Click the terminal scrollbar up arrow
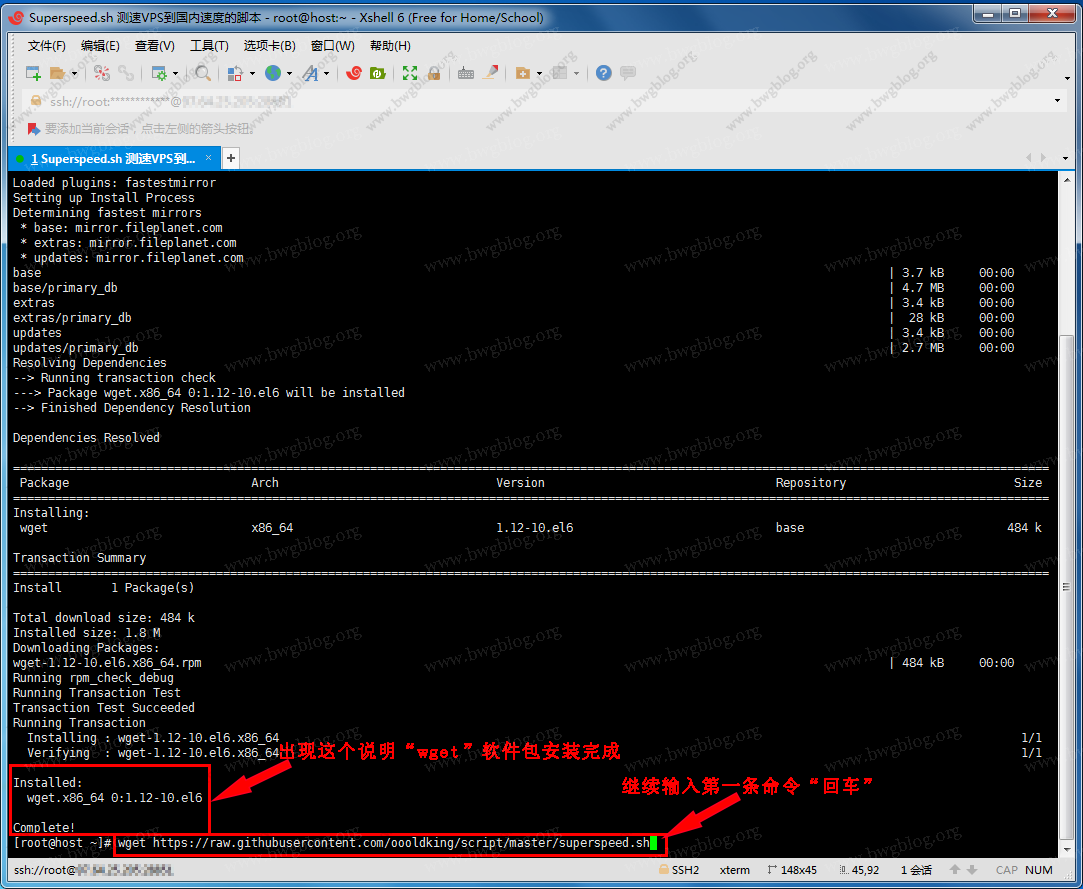 1066,178
